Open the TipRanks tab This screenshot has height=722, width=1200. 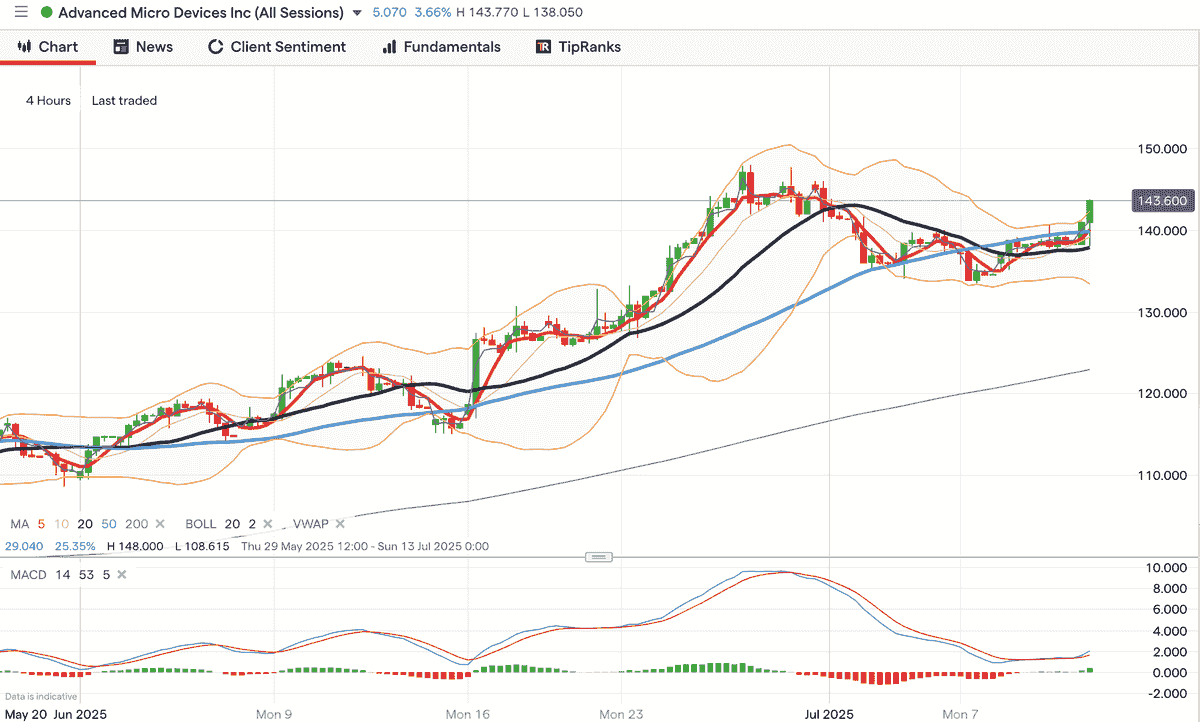[578, 47]
